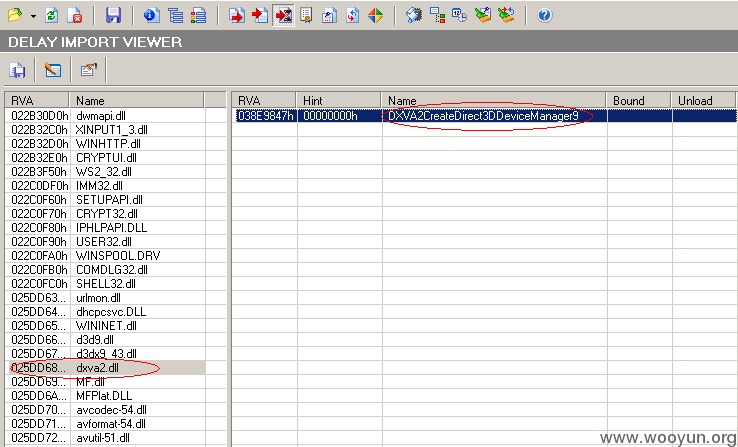Viewport: 738px width, 447px height.
Task: Select WINHTTP.dll row
Action: 105,144
